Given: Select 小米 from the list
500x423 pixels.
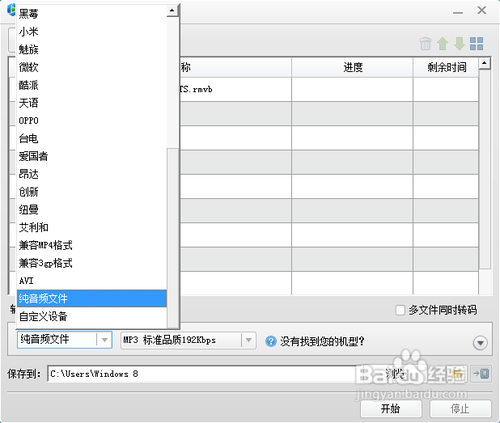Looking at the screenshot, I should pos(92,32).
